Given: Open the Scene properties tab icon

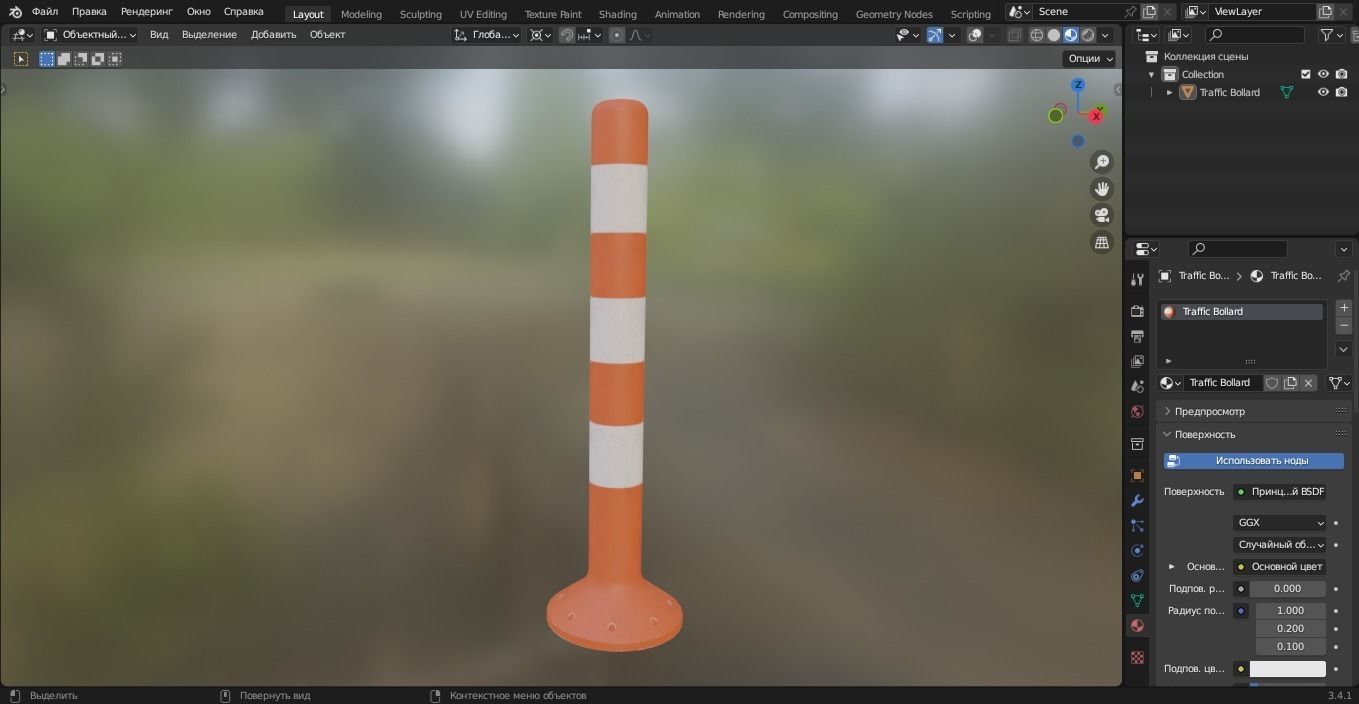Looking at the screenshot, I should 1137,386.
